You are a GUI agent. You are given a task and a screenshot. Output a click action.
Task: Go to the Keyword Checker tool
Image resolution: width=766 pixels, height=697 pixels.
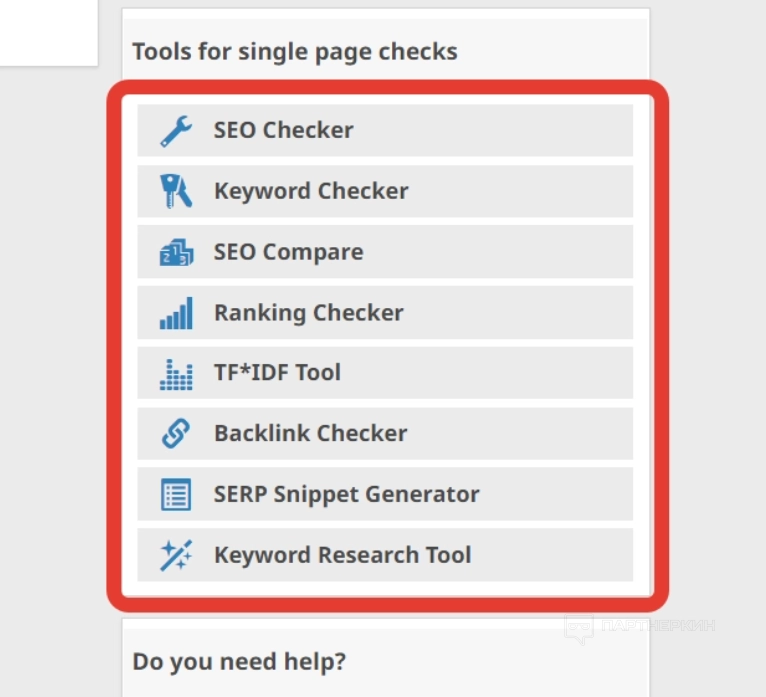pos(311,191)
